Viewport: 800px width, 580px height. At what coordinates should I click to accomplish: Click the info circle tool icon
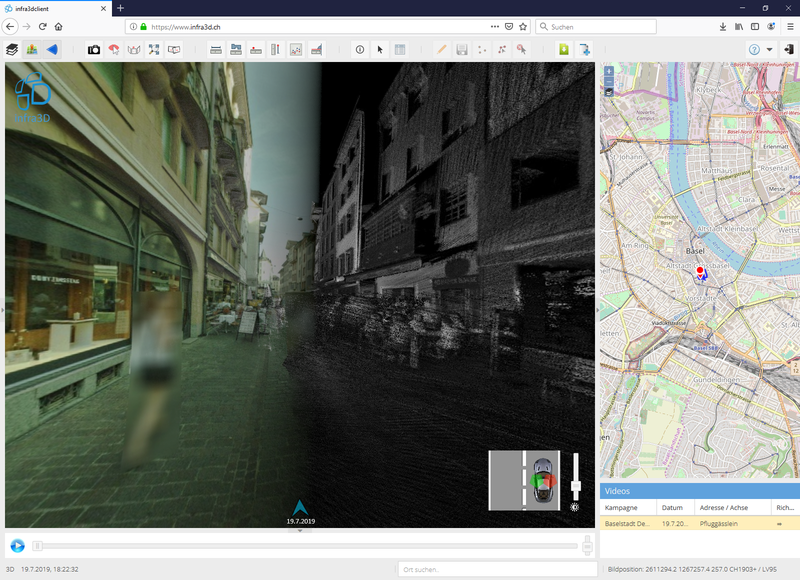(x=360, y=49)
